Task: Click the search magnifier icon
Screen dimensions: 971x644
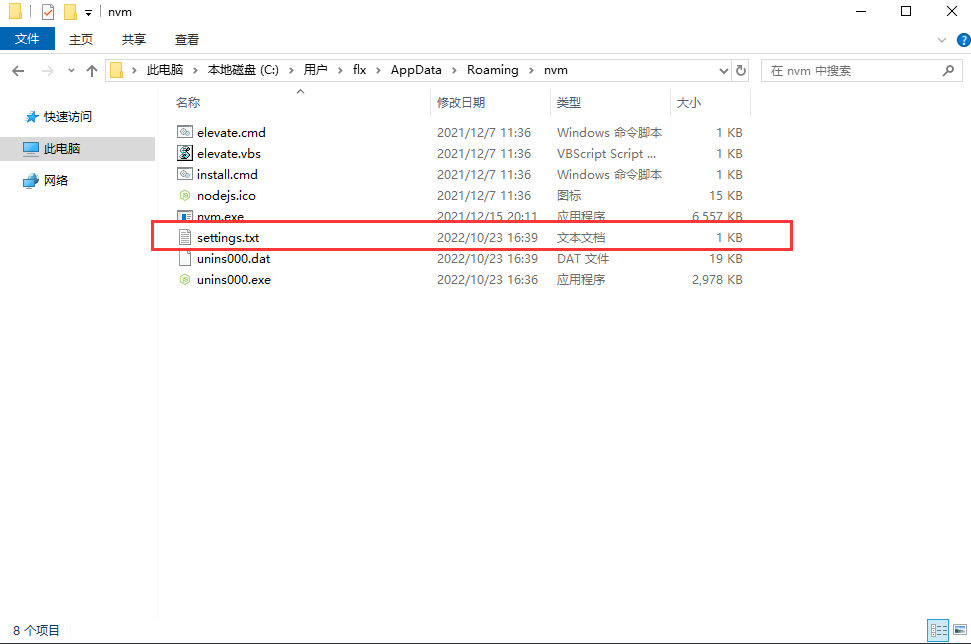Action: pyautogui.click(x=947, y=71)
